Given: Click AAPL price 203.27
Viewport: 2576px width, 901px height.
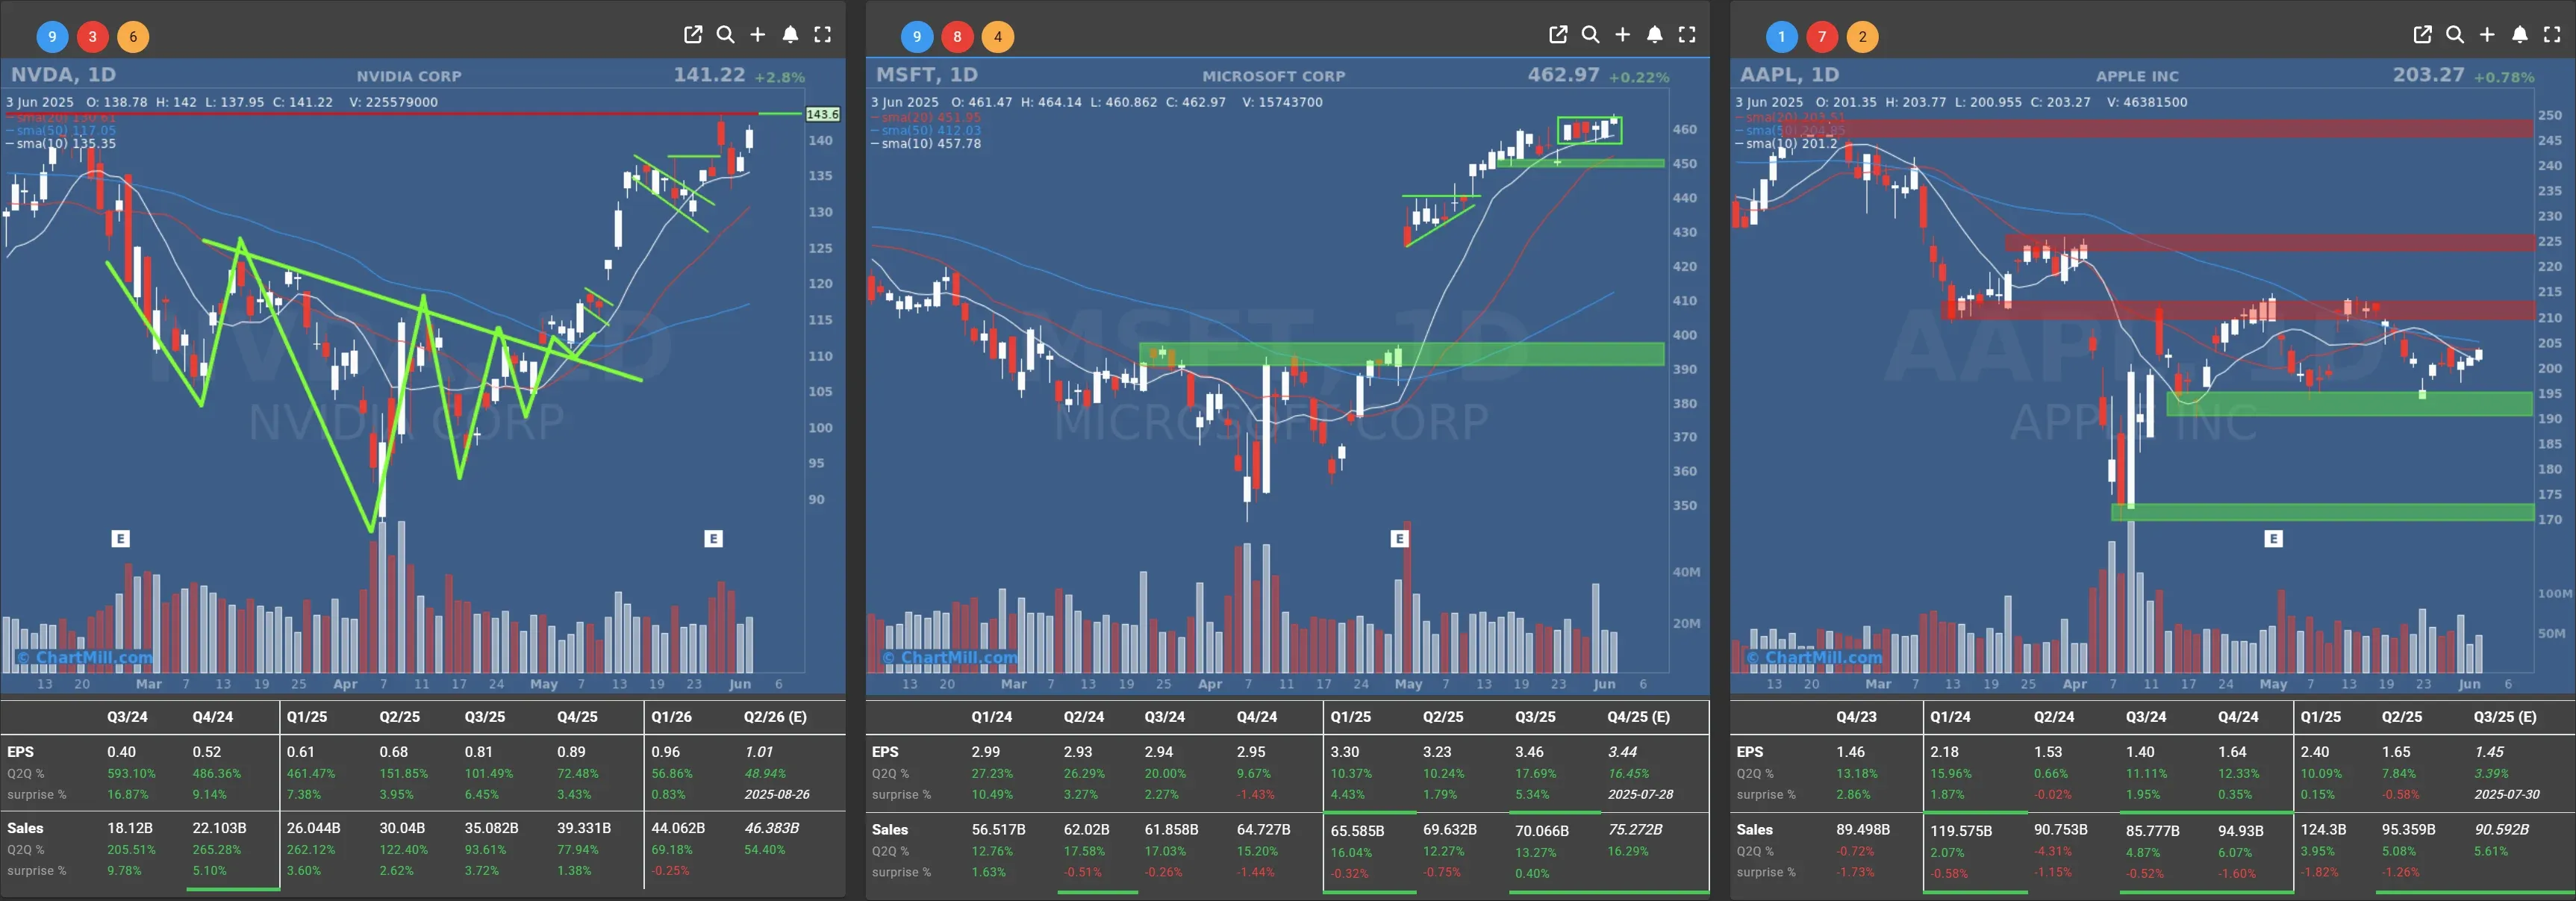Looking at the screenshot, I should pos(2429,75).
